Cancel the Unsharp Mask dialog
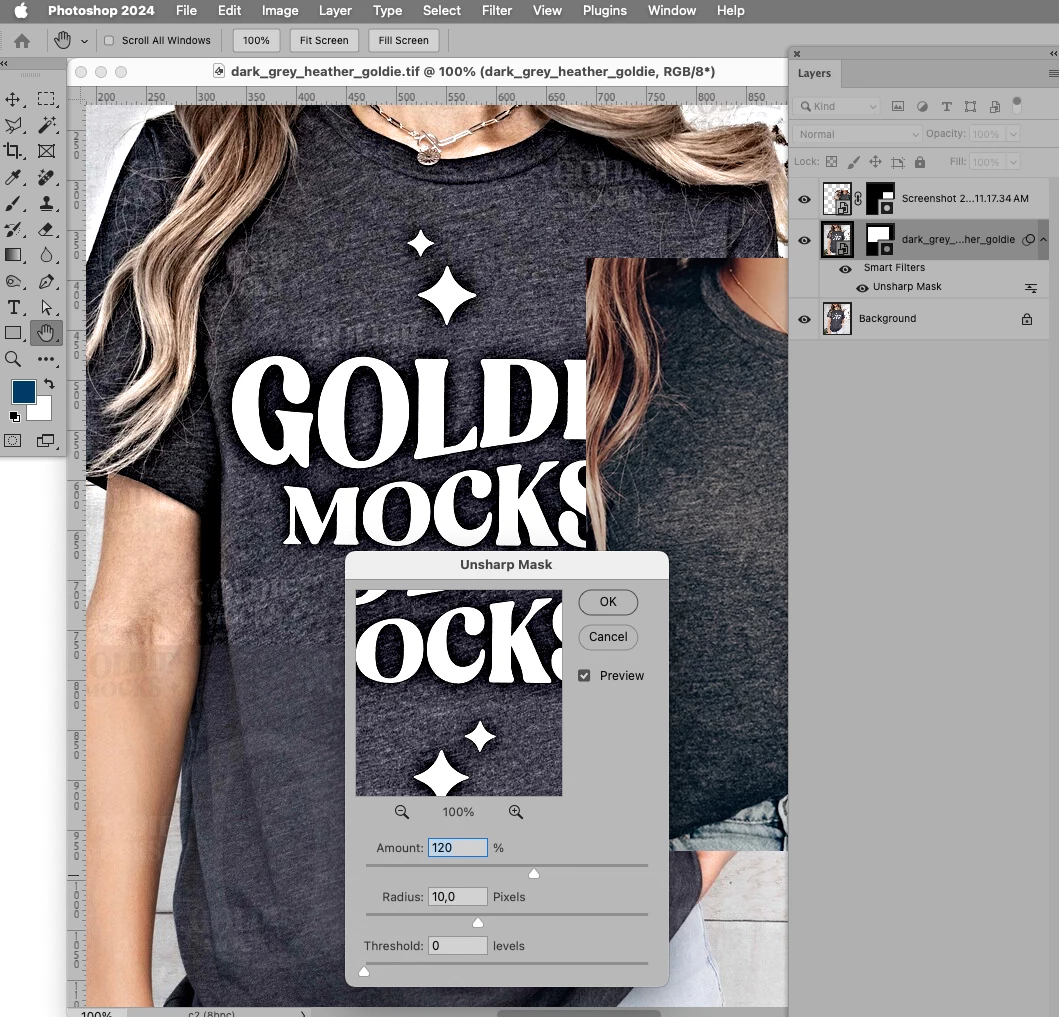1059x1017 pixels. 608,637
